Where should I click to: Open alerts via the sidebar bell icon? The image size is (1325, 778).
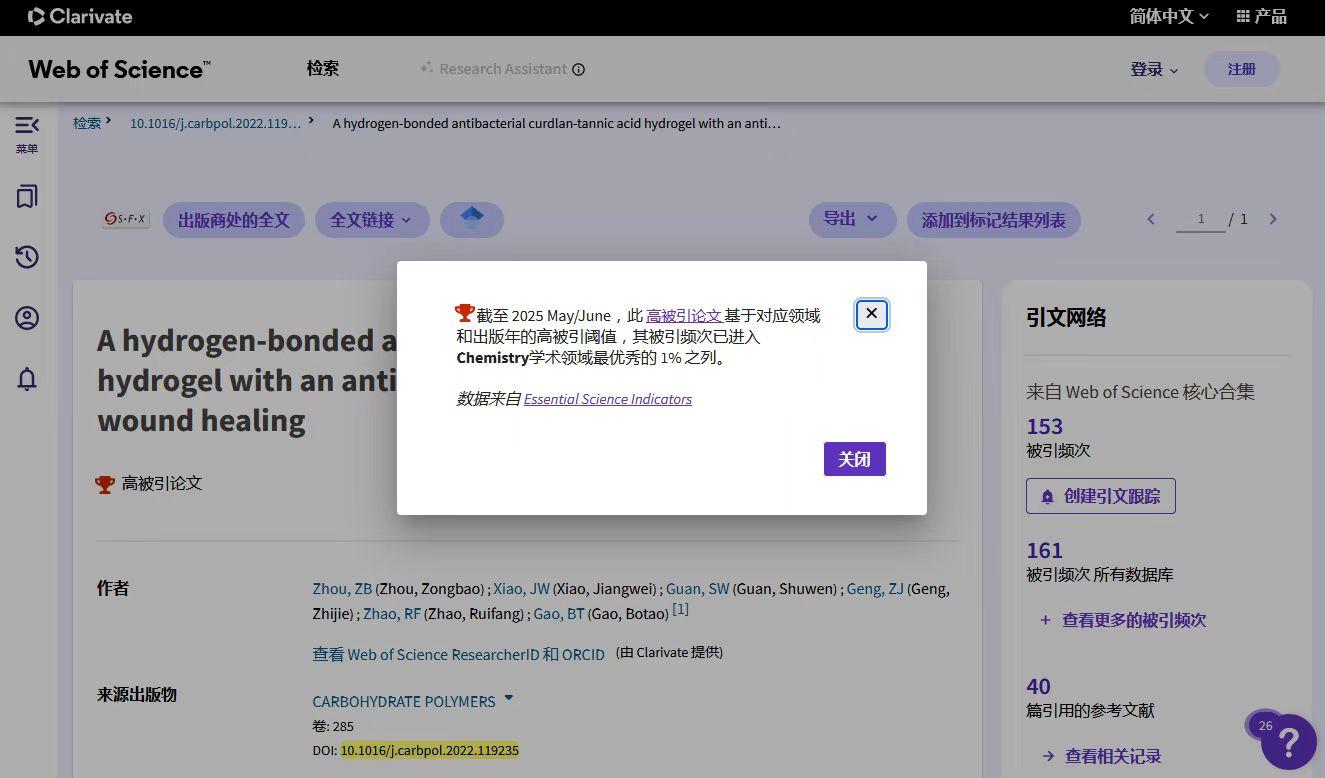(x=26, y=378)
